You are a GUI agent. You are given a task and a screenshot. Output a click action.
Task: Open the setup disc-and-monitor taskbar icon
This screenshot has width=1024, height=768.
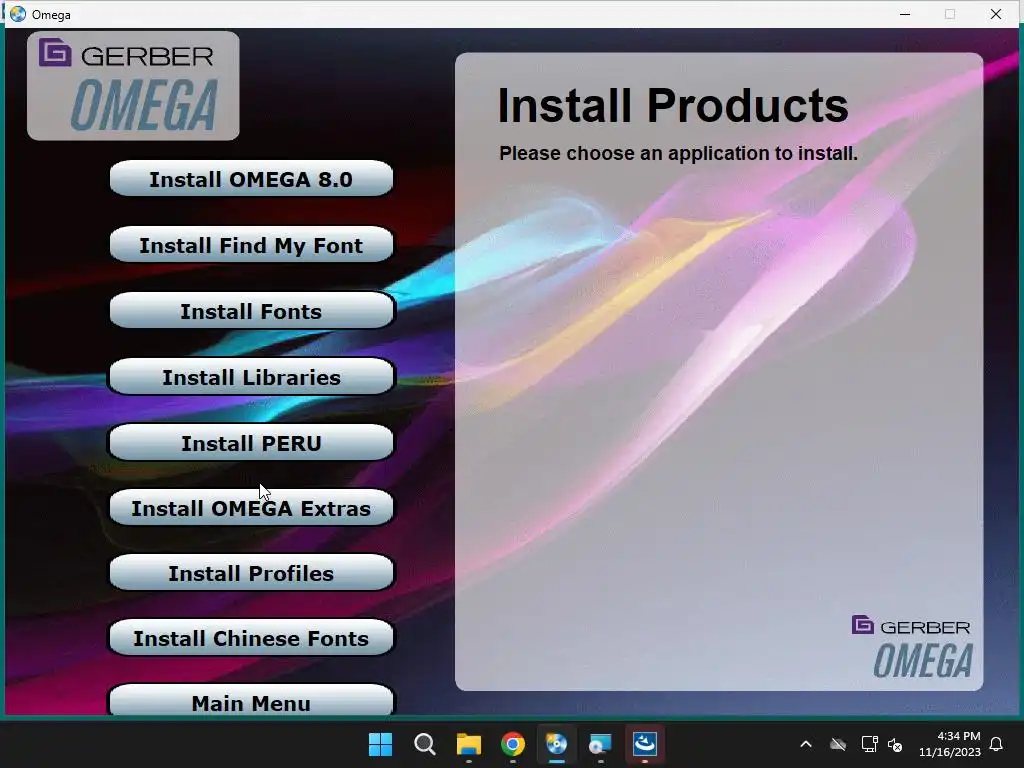click(x=600, y=744)
